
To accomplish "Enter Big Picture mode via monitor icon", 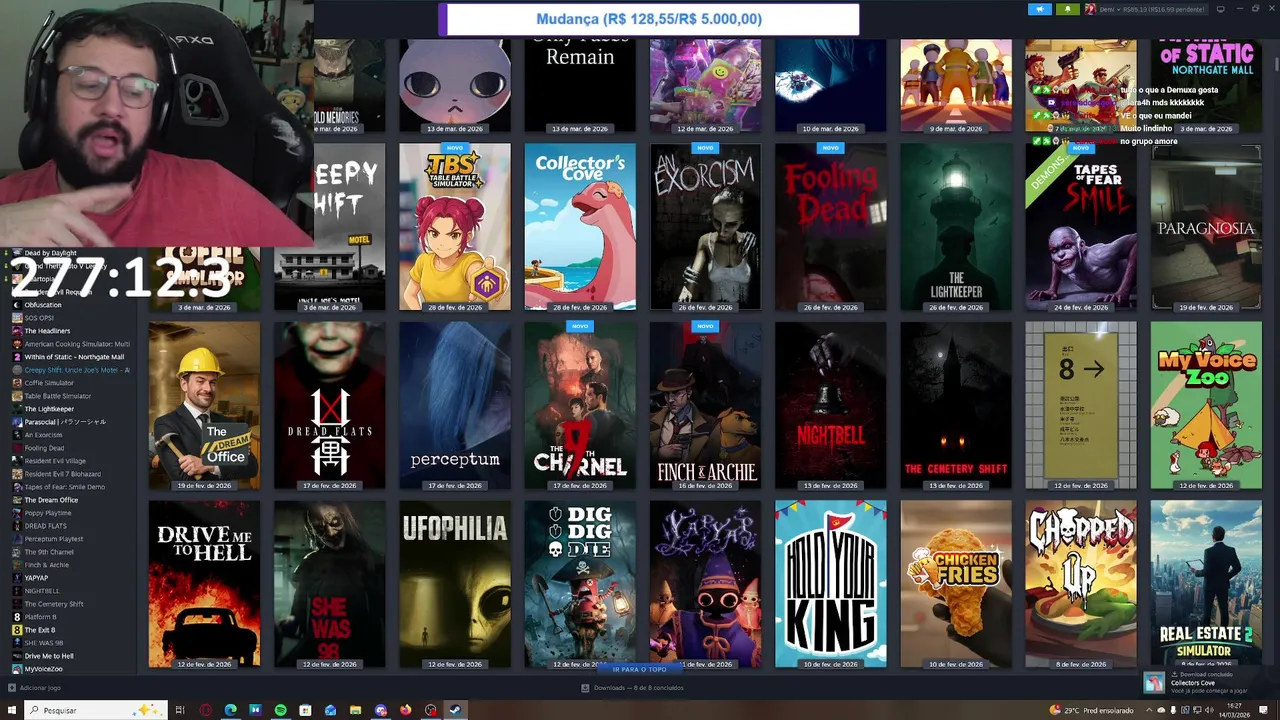I will coord(1220,9).
